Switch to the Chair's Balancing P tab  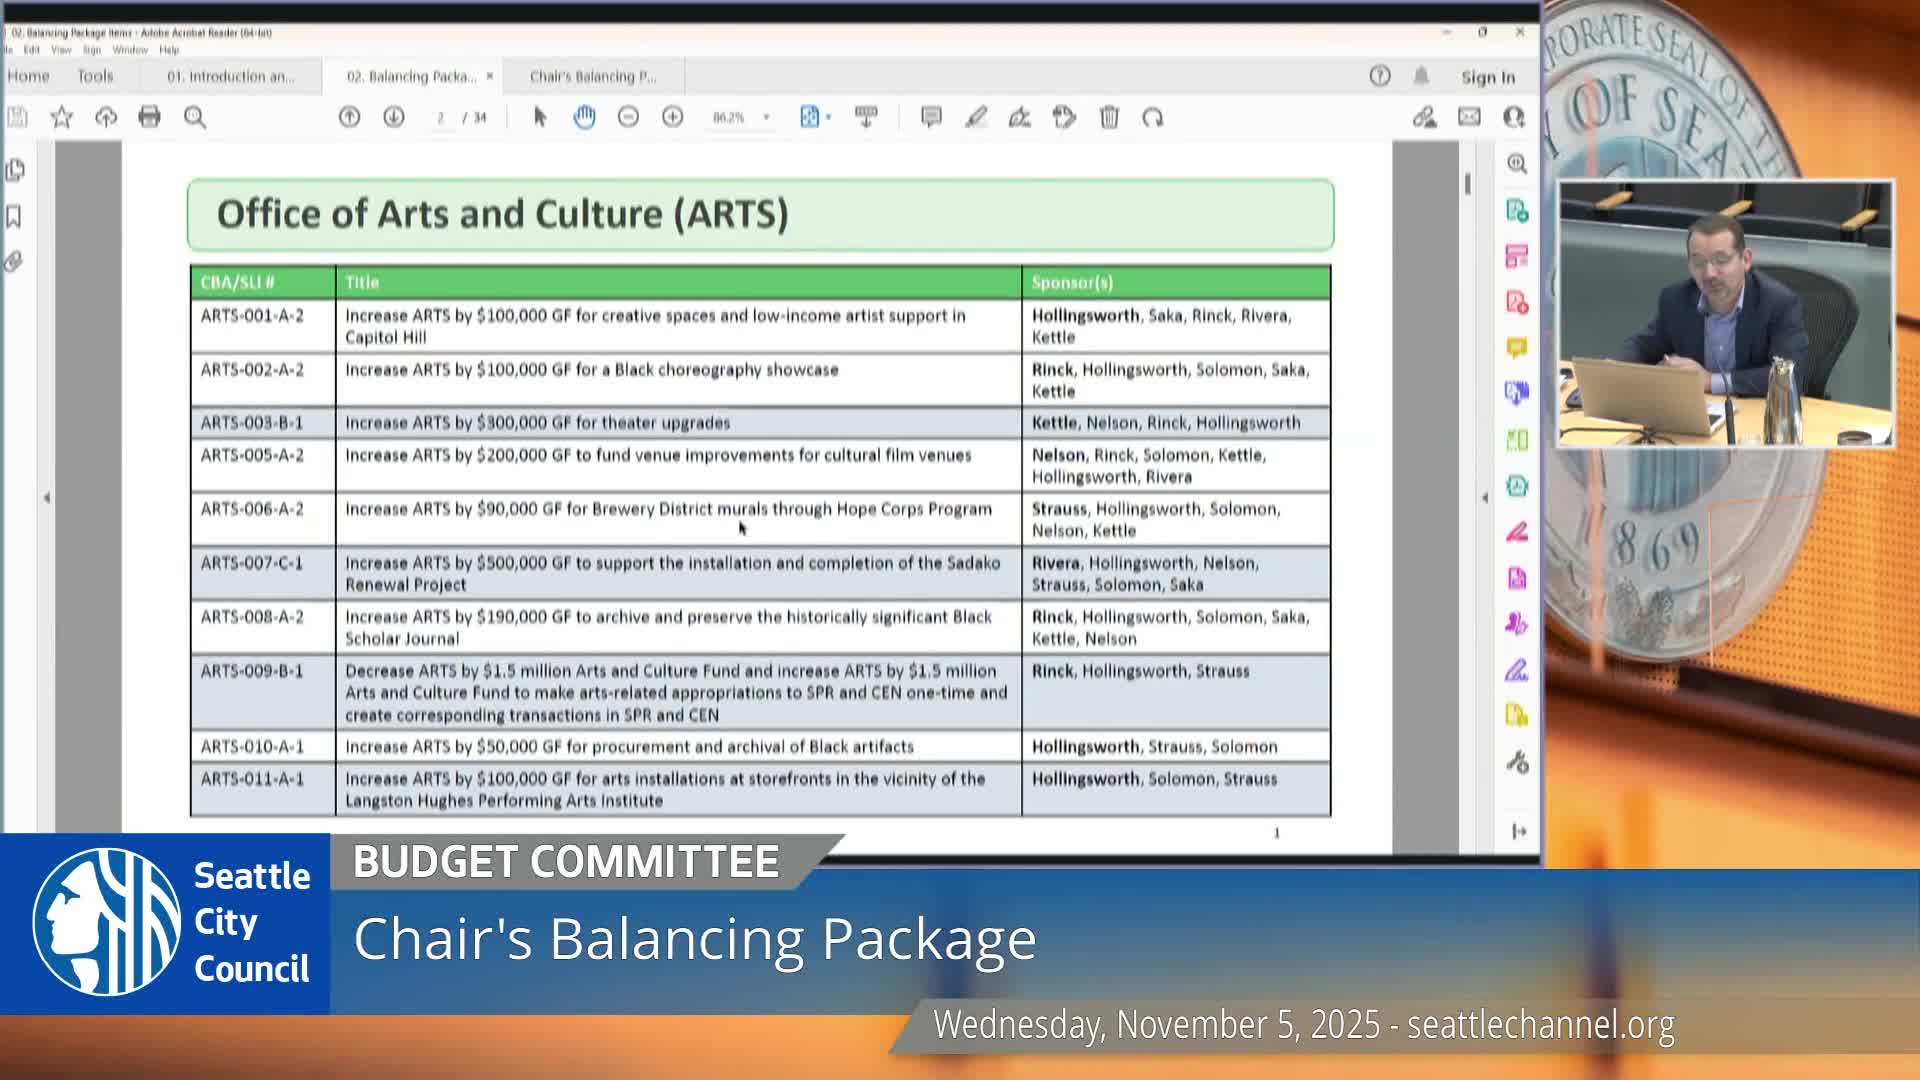[x=594, y=75]
